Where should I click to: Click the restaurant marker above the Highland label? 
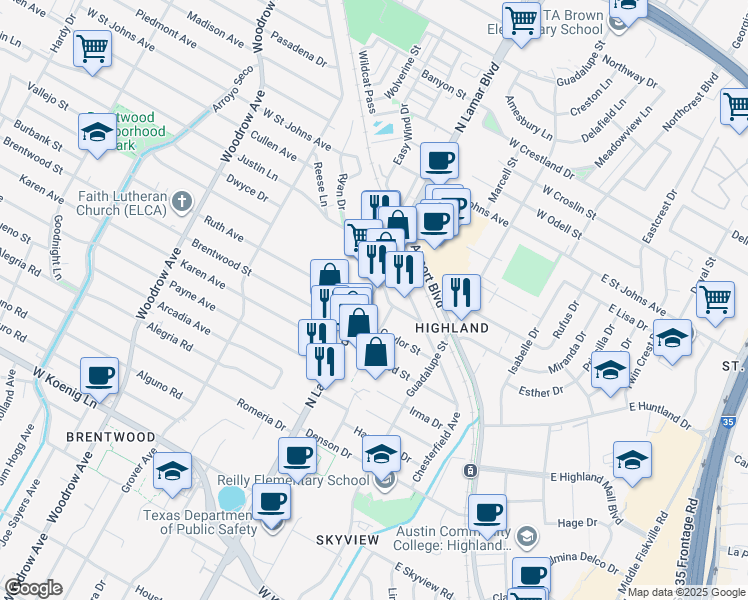tap(461, 292)
